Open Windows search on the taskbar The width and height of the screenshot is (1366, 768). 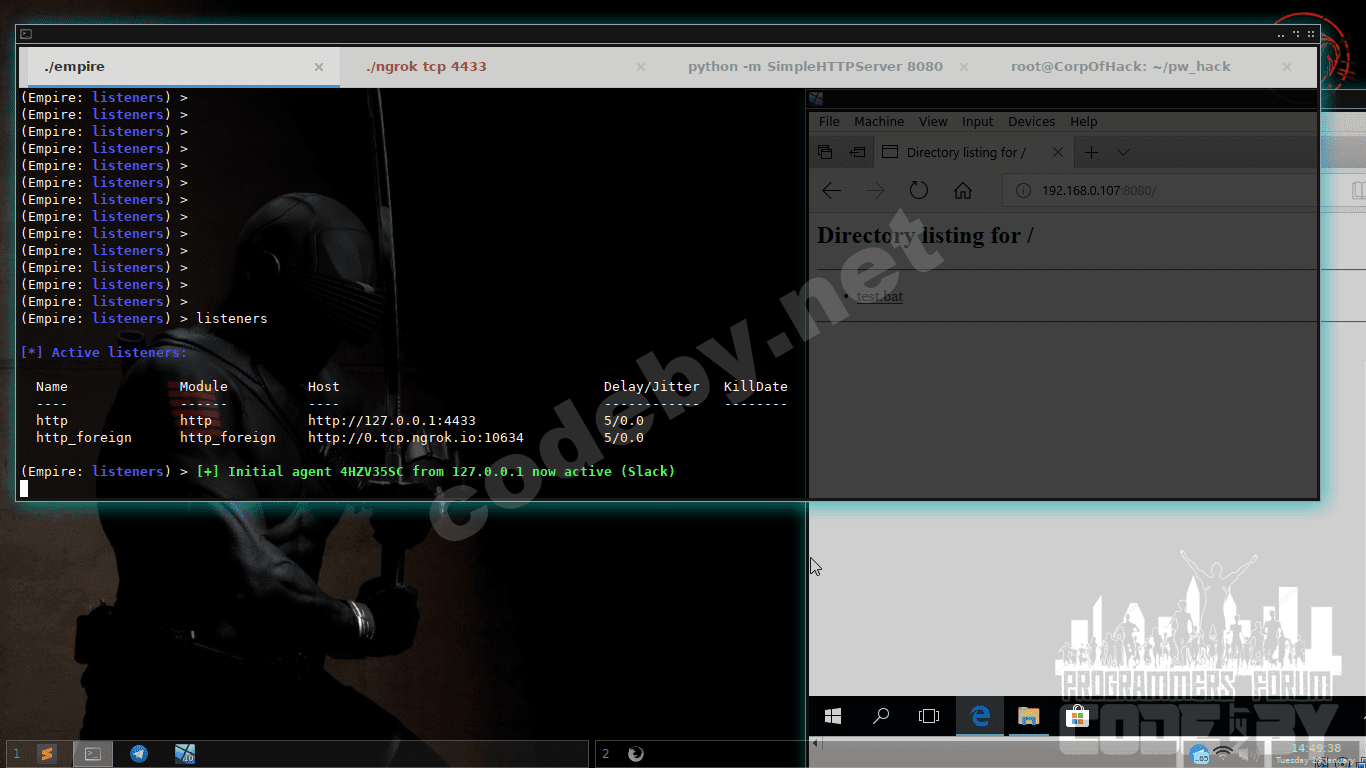pos(881,716)
